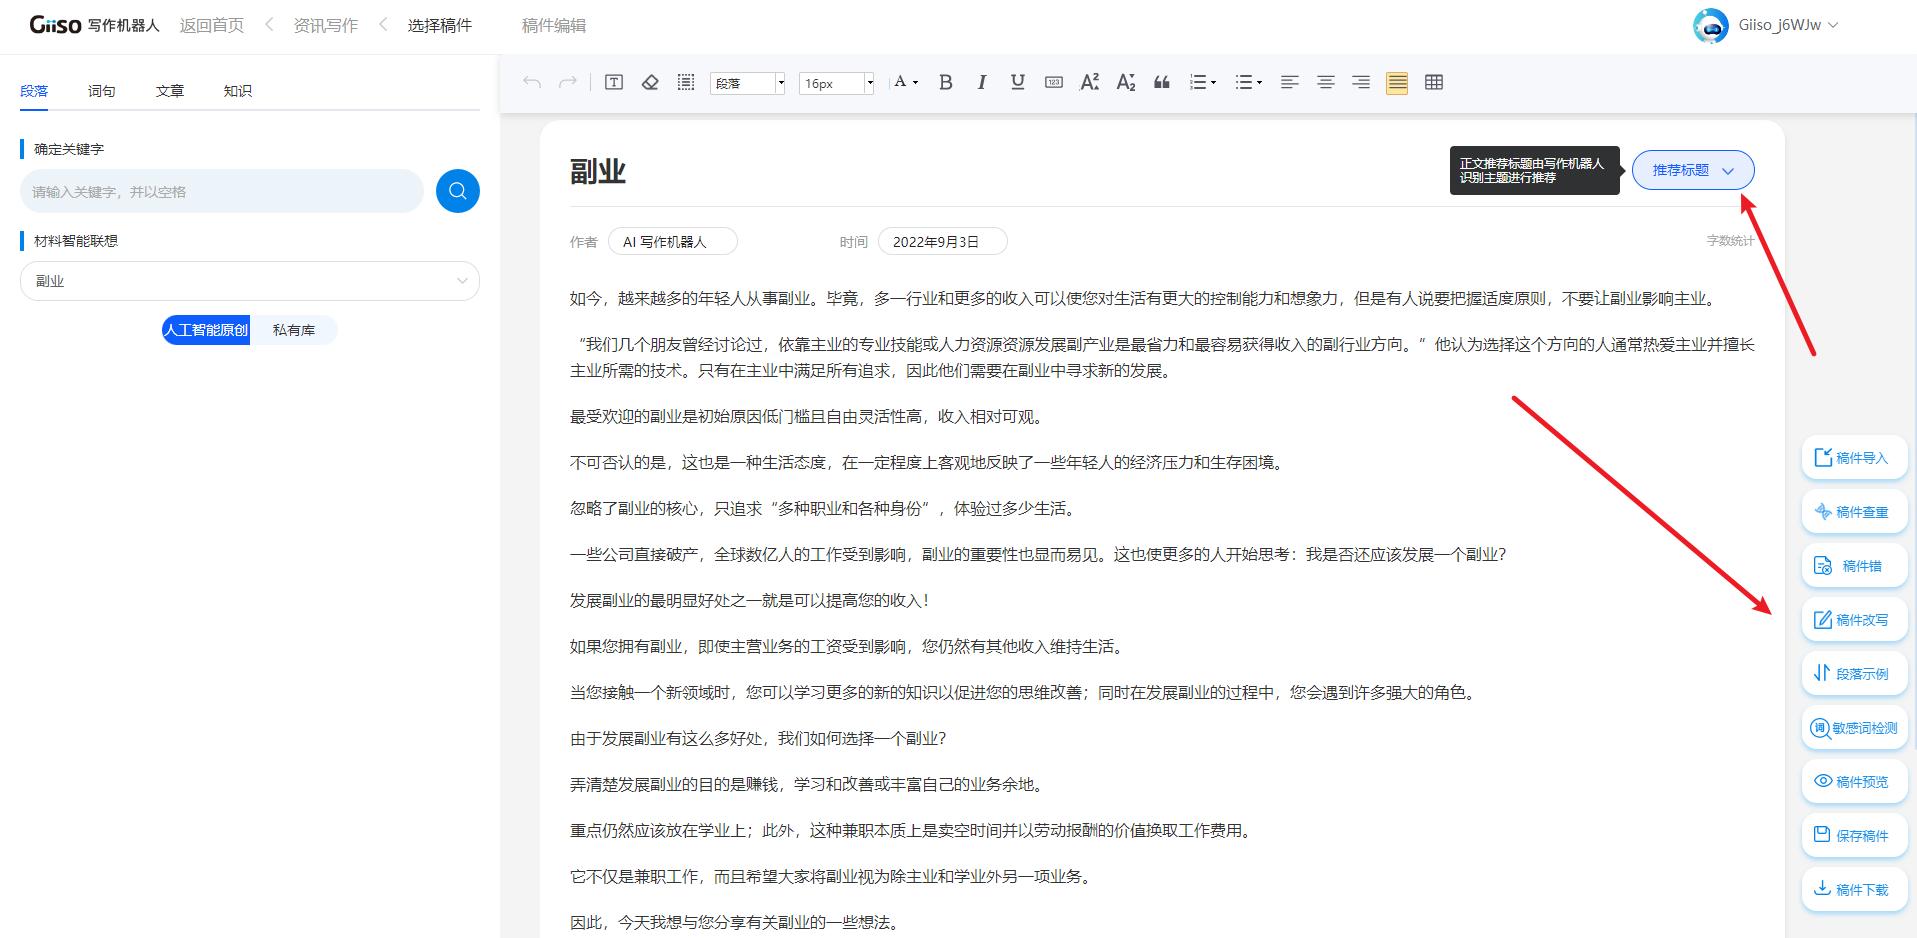Click the keyword input field

[220, 190]
